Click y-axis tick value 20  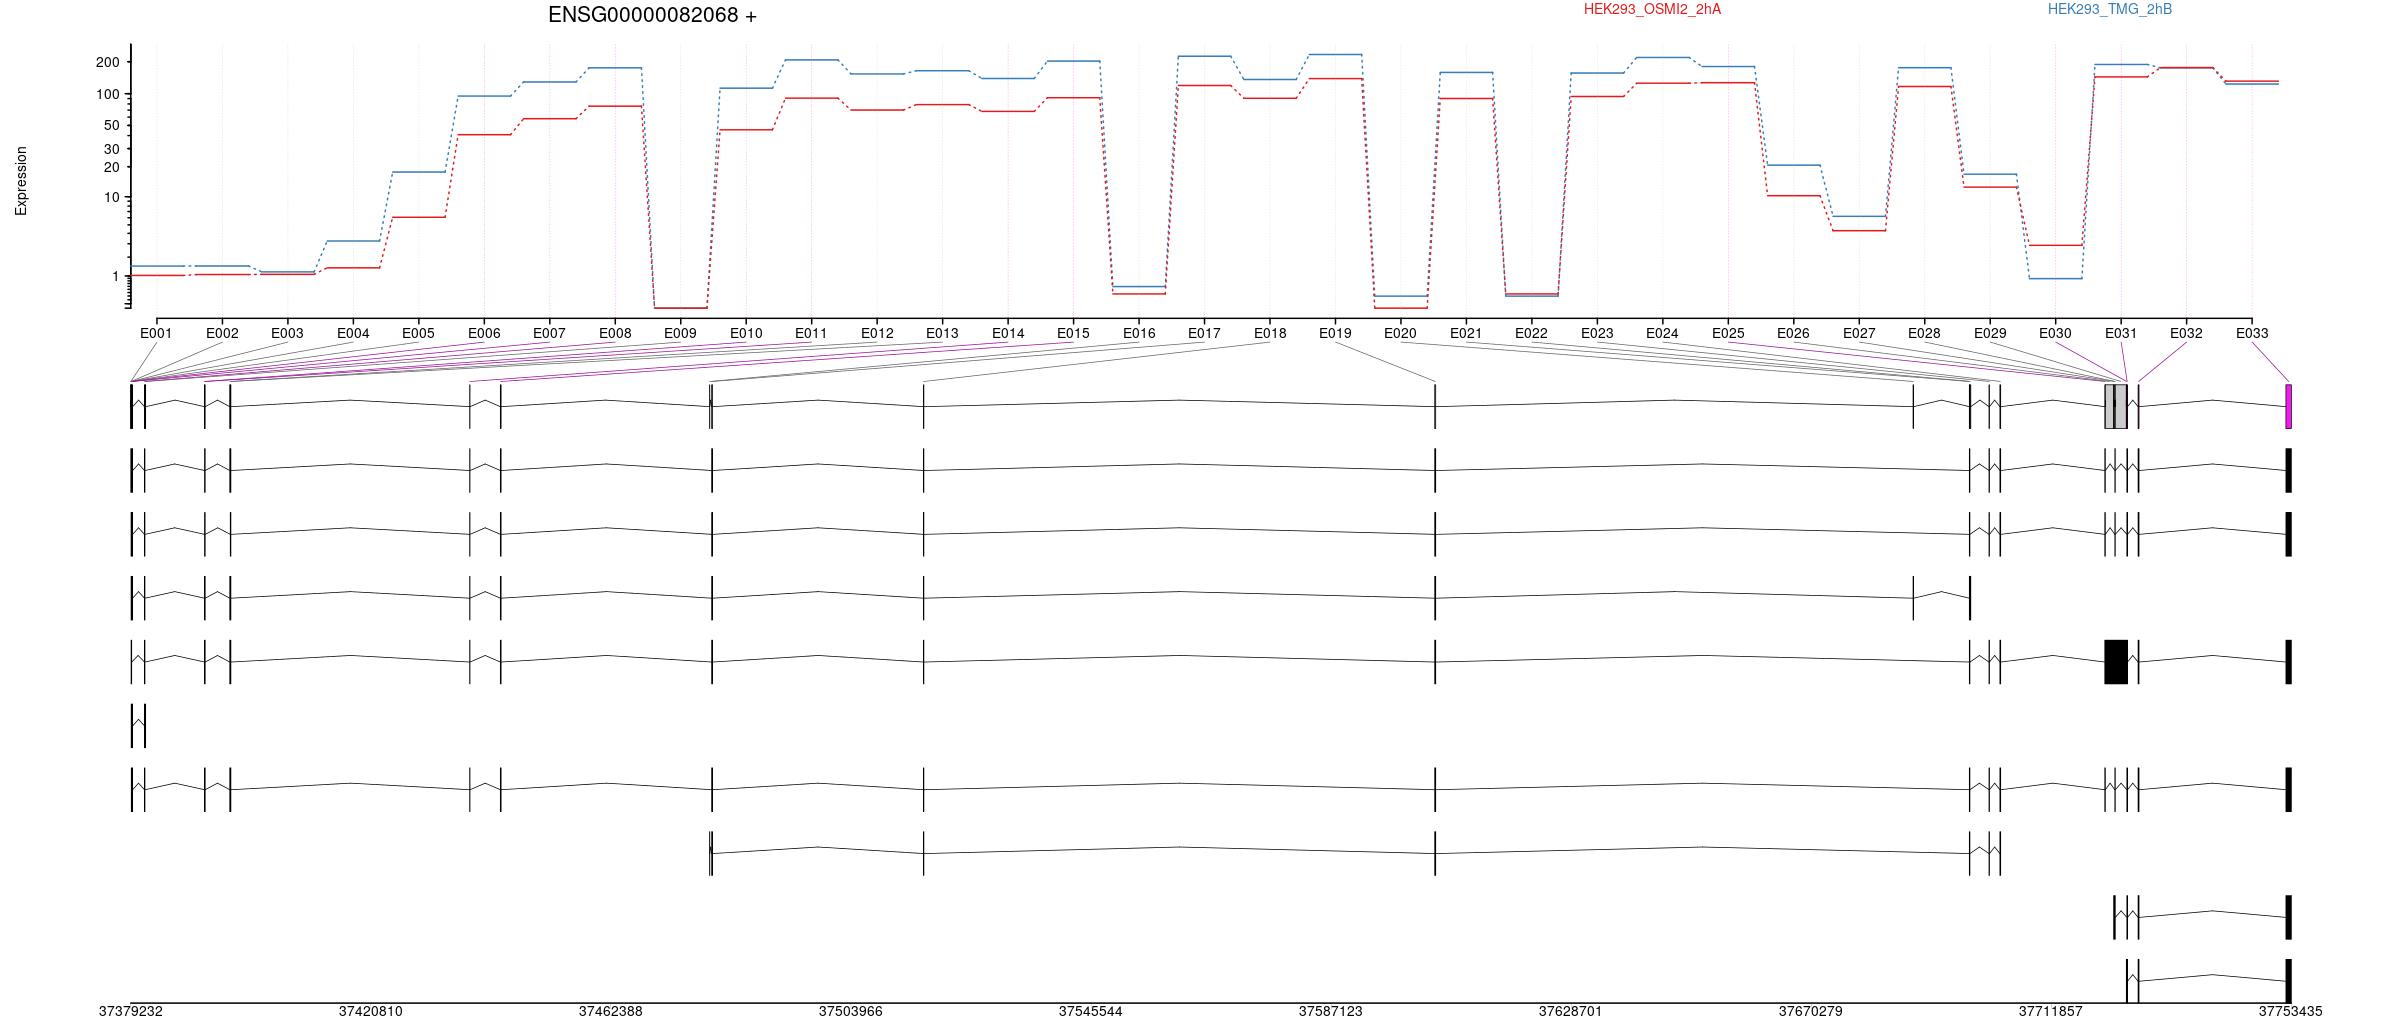(112, 166)
